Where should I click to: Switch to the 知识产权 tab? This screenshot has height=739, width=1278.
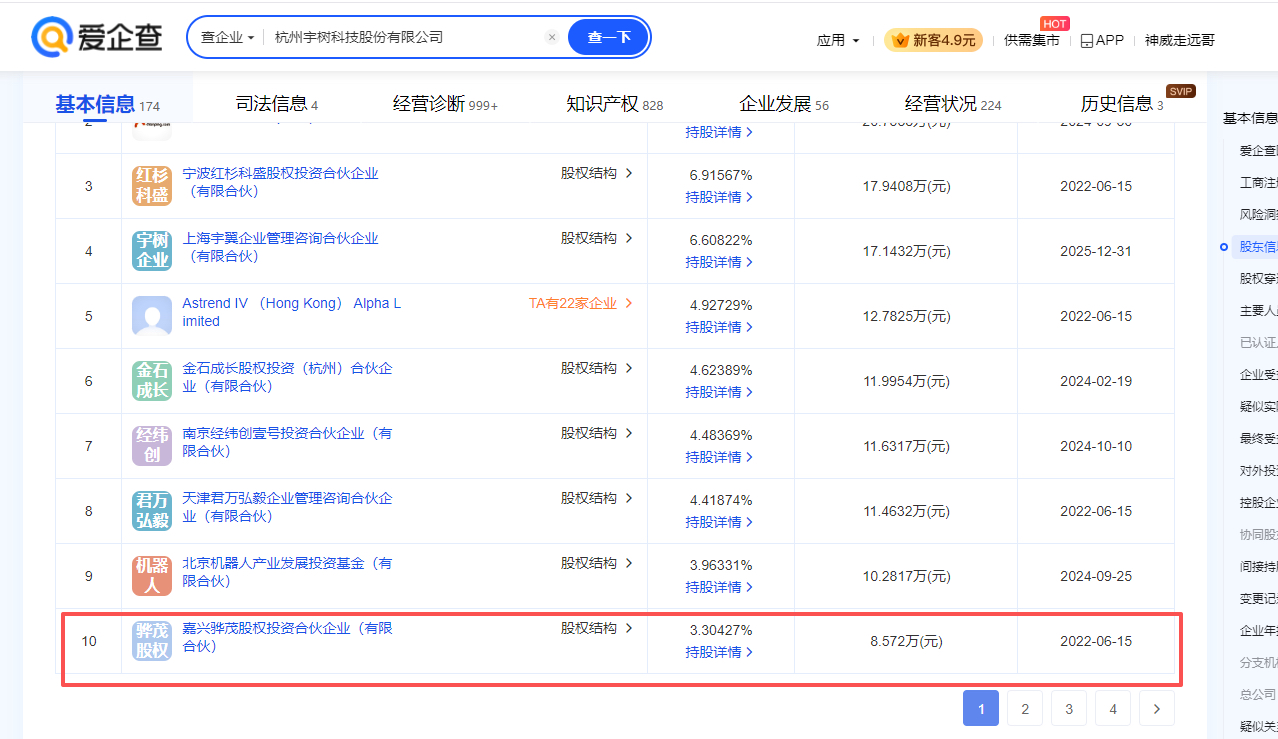(x=614, y=104)
